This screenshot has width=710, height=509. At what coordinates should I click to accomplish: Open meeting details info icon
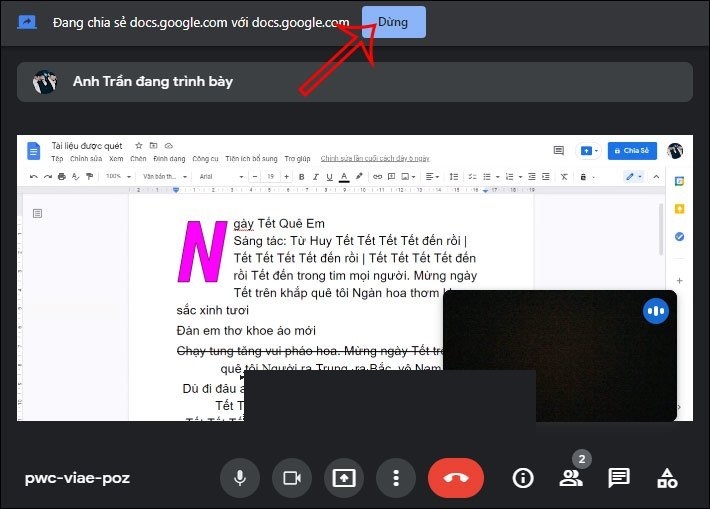[522, 478]
